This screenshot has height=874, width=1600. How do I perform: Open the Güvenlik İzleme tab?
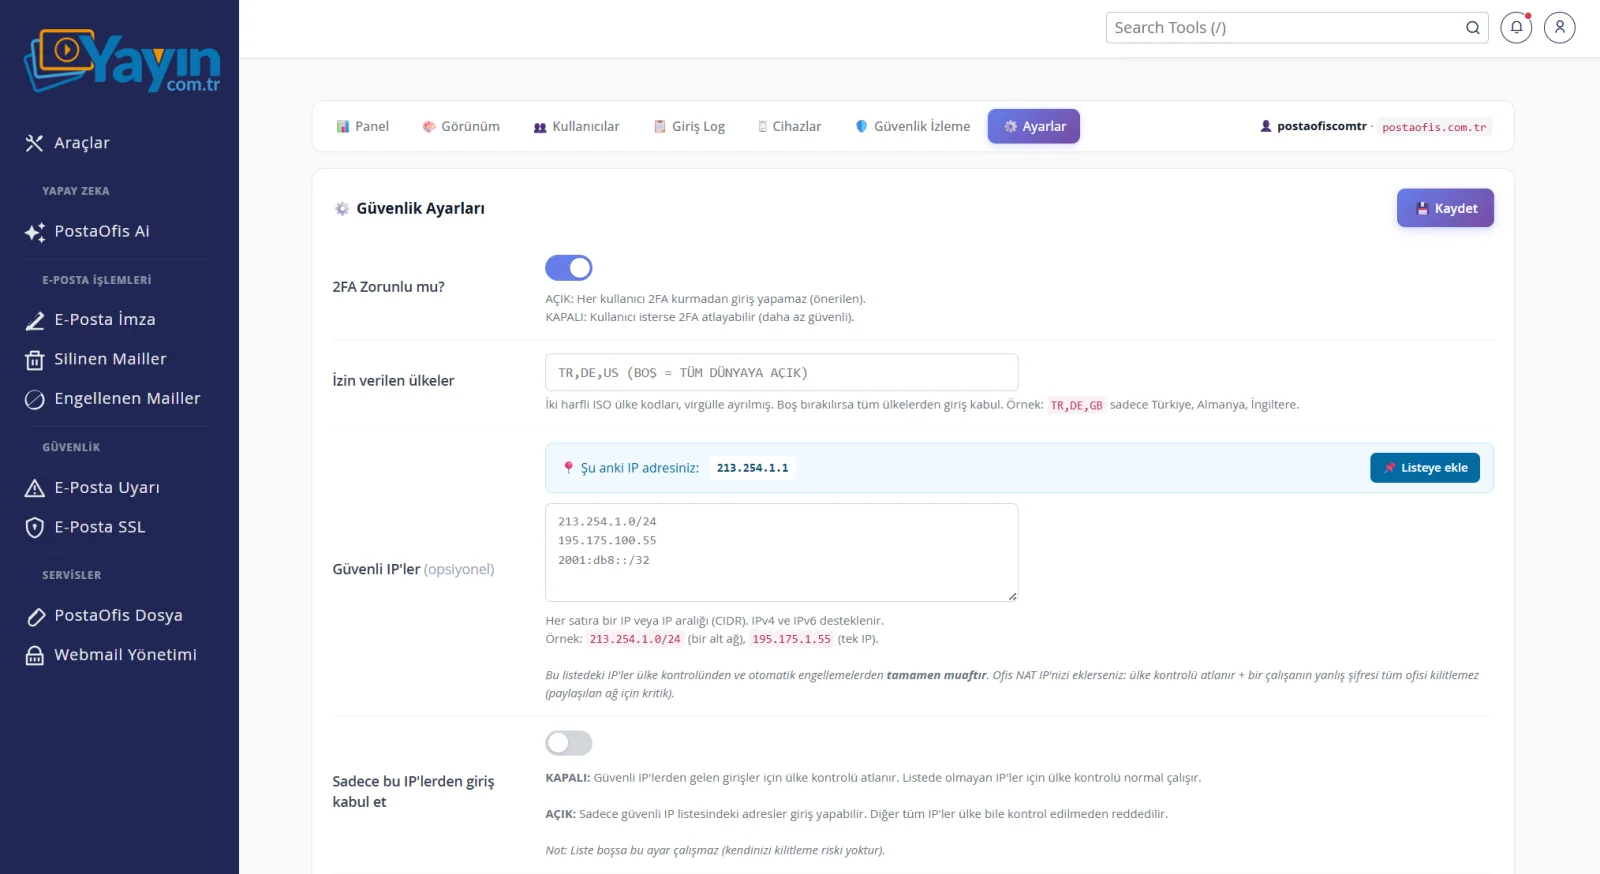pos(913,127)
